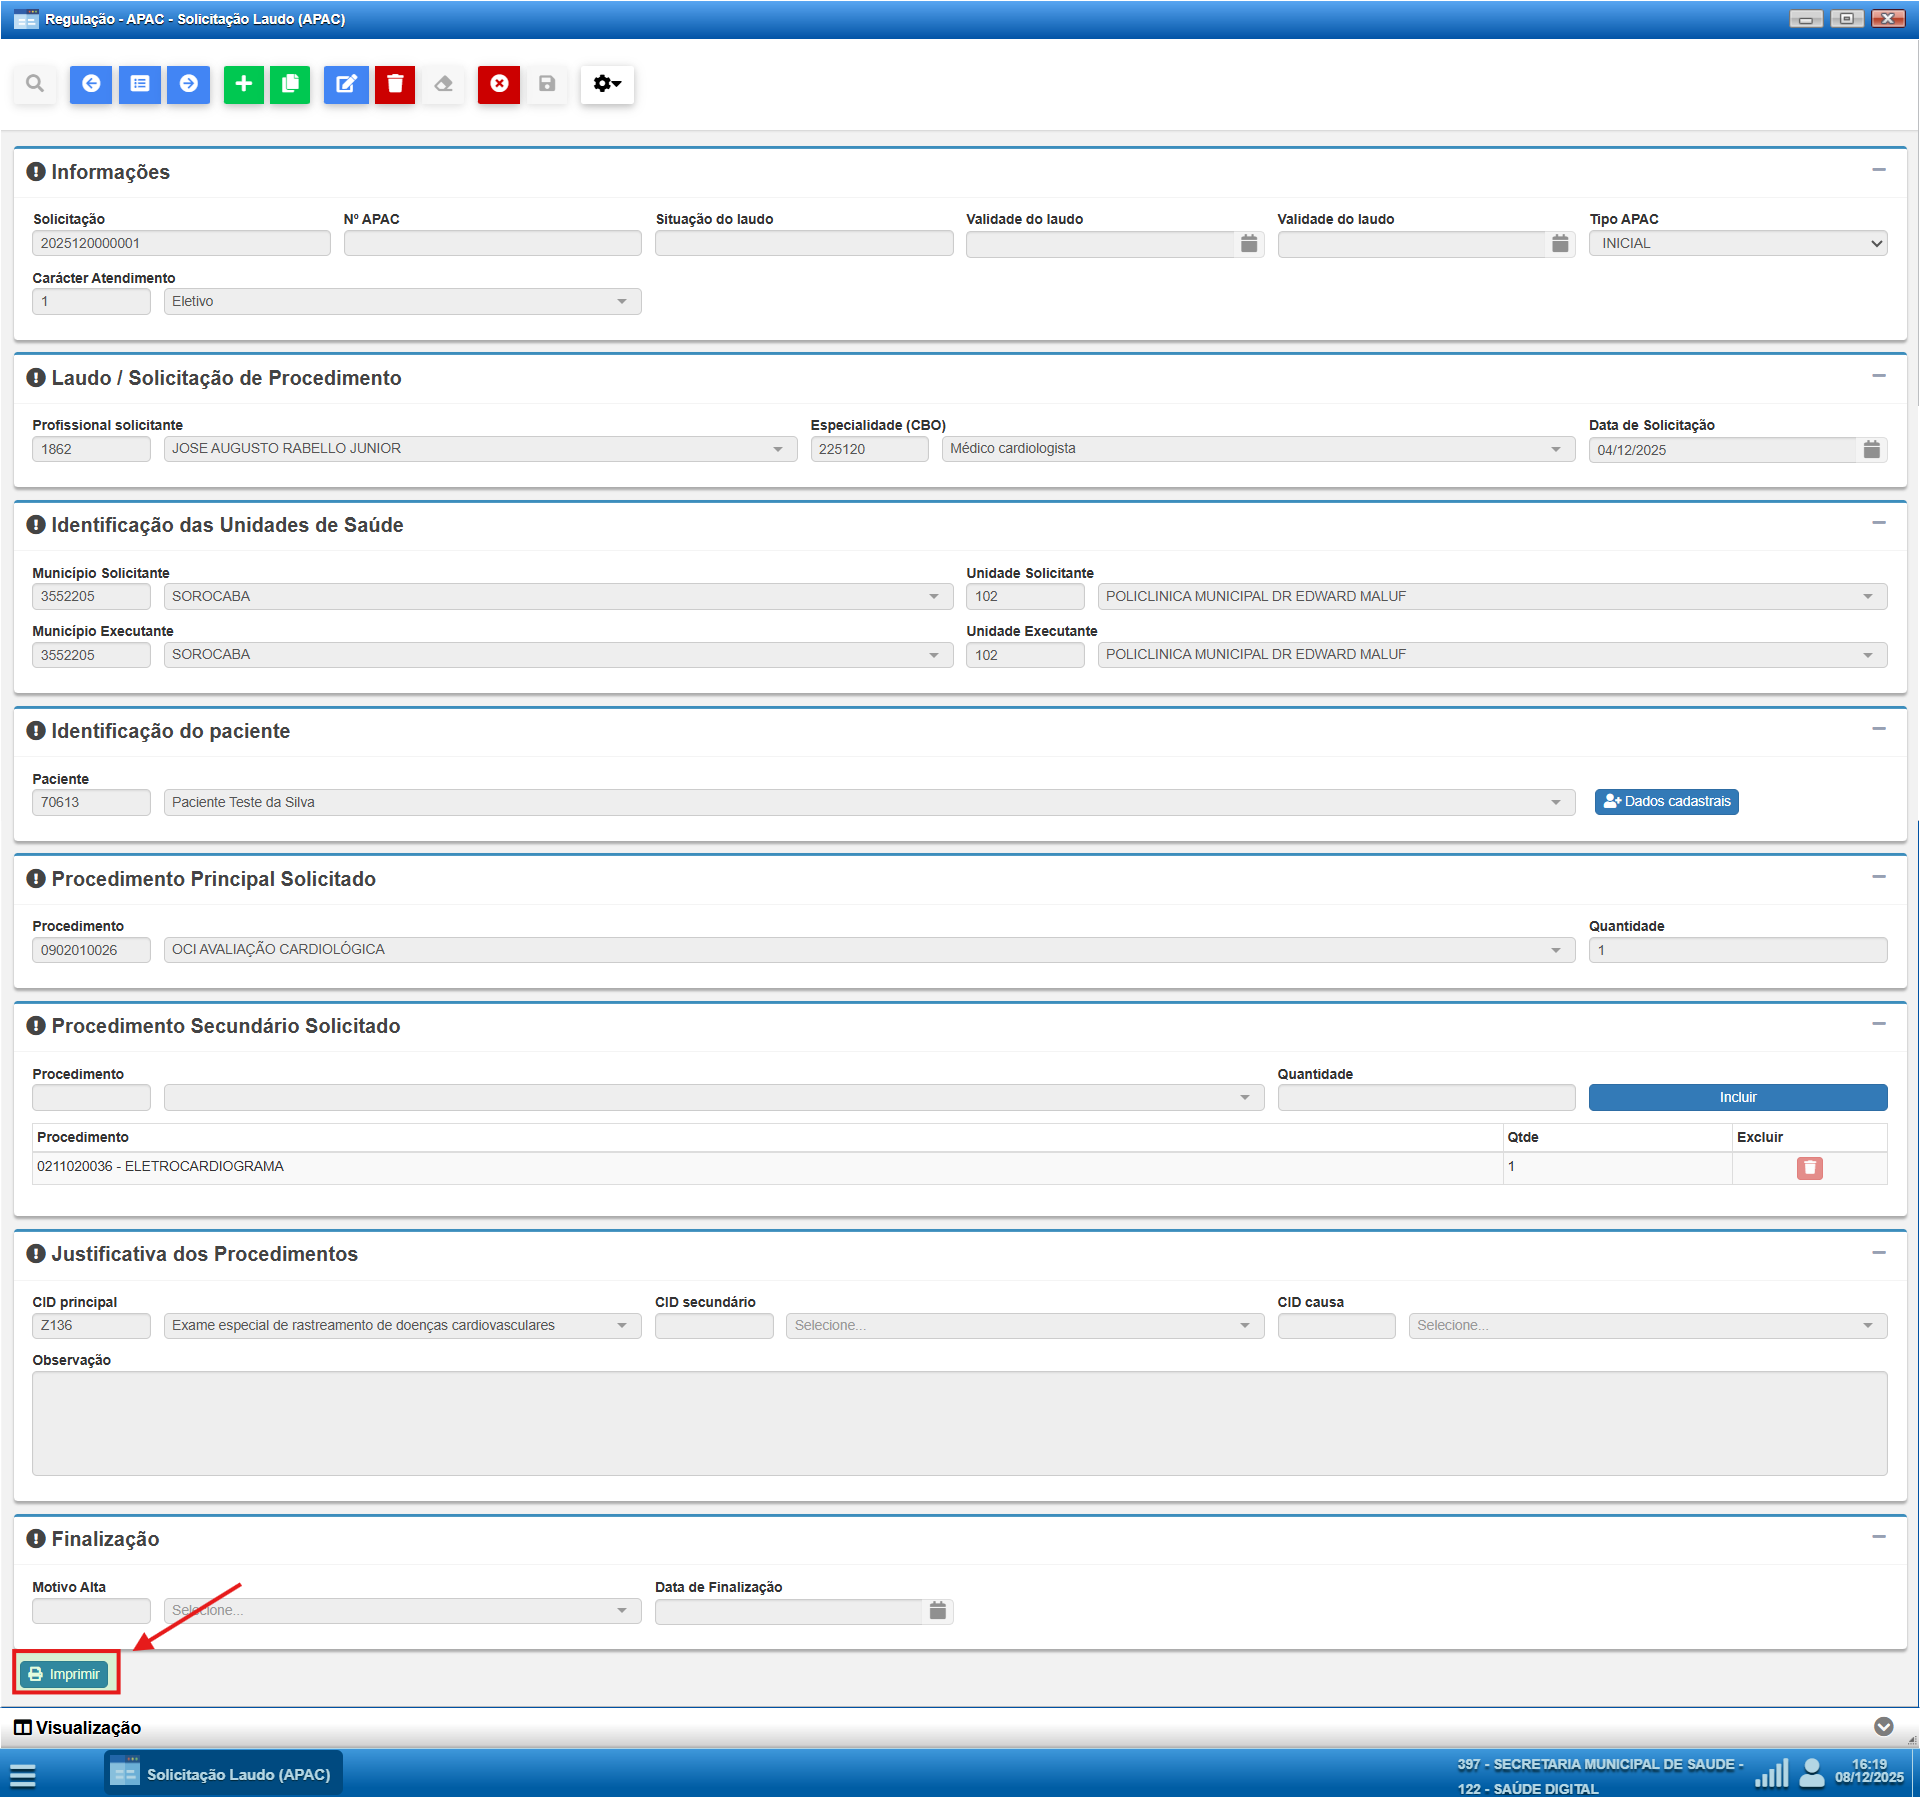
Task: Open calendar for Data de Solicitação
Action: 1872,450
